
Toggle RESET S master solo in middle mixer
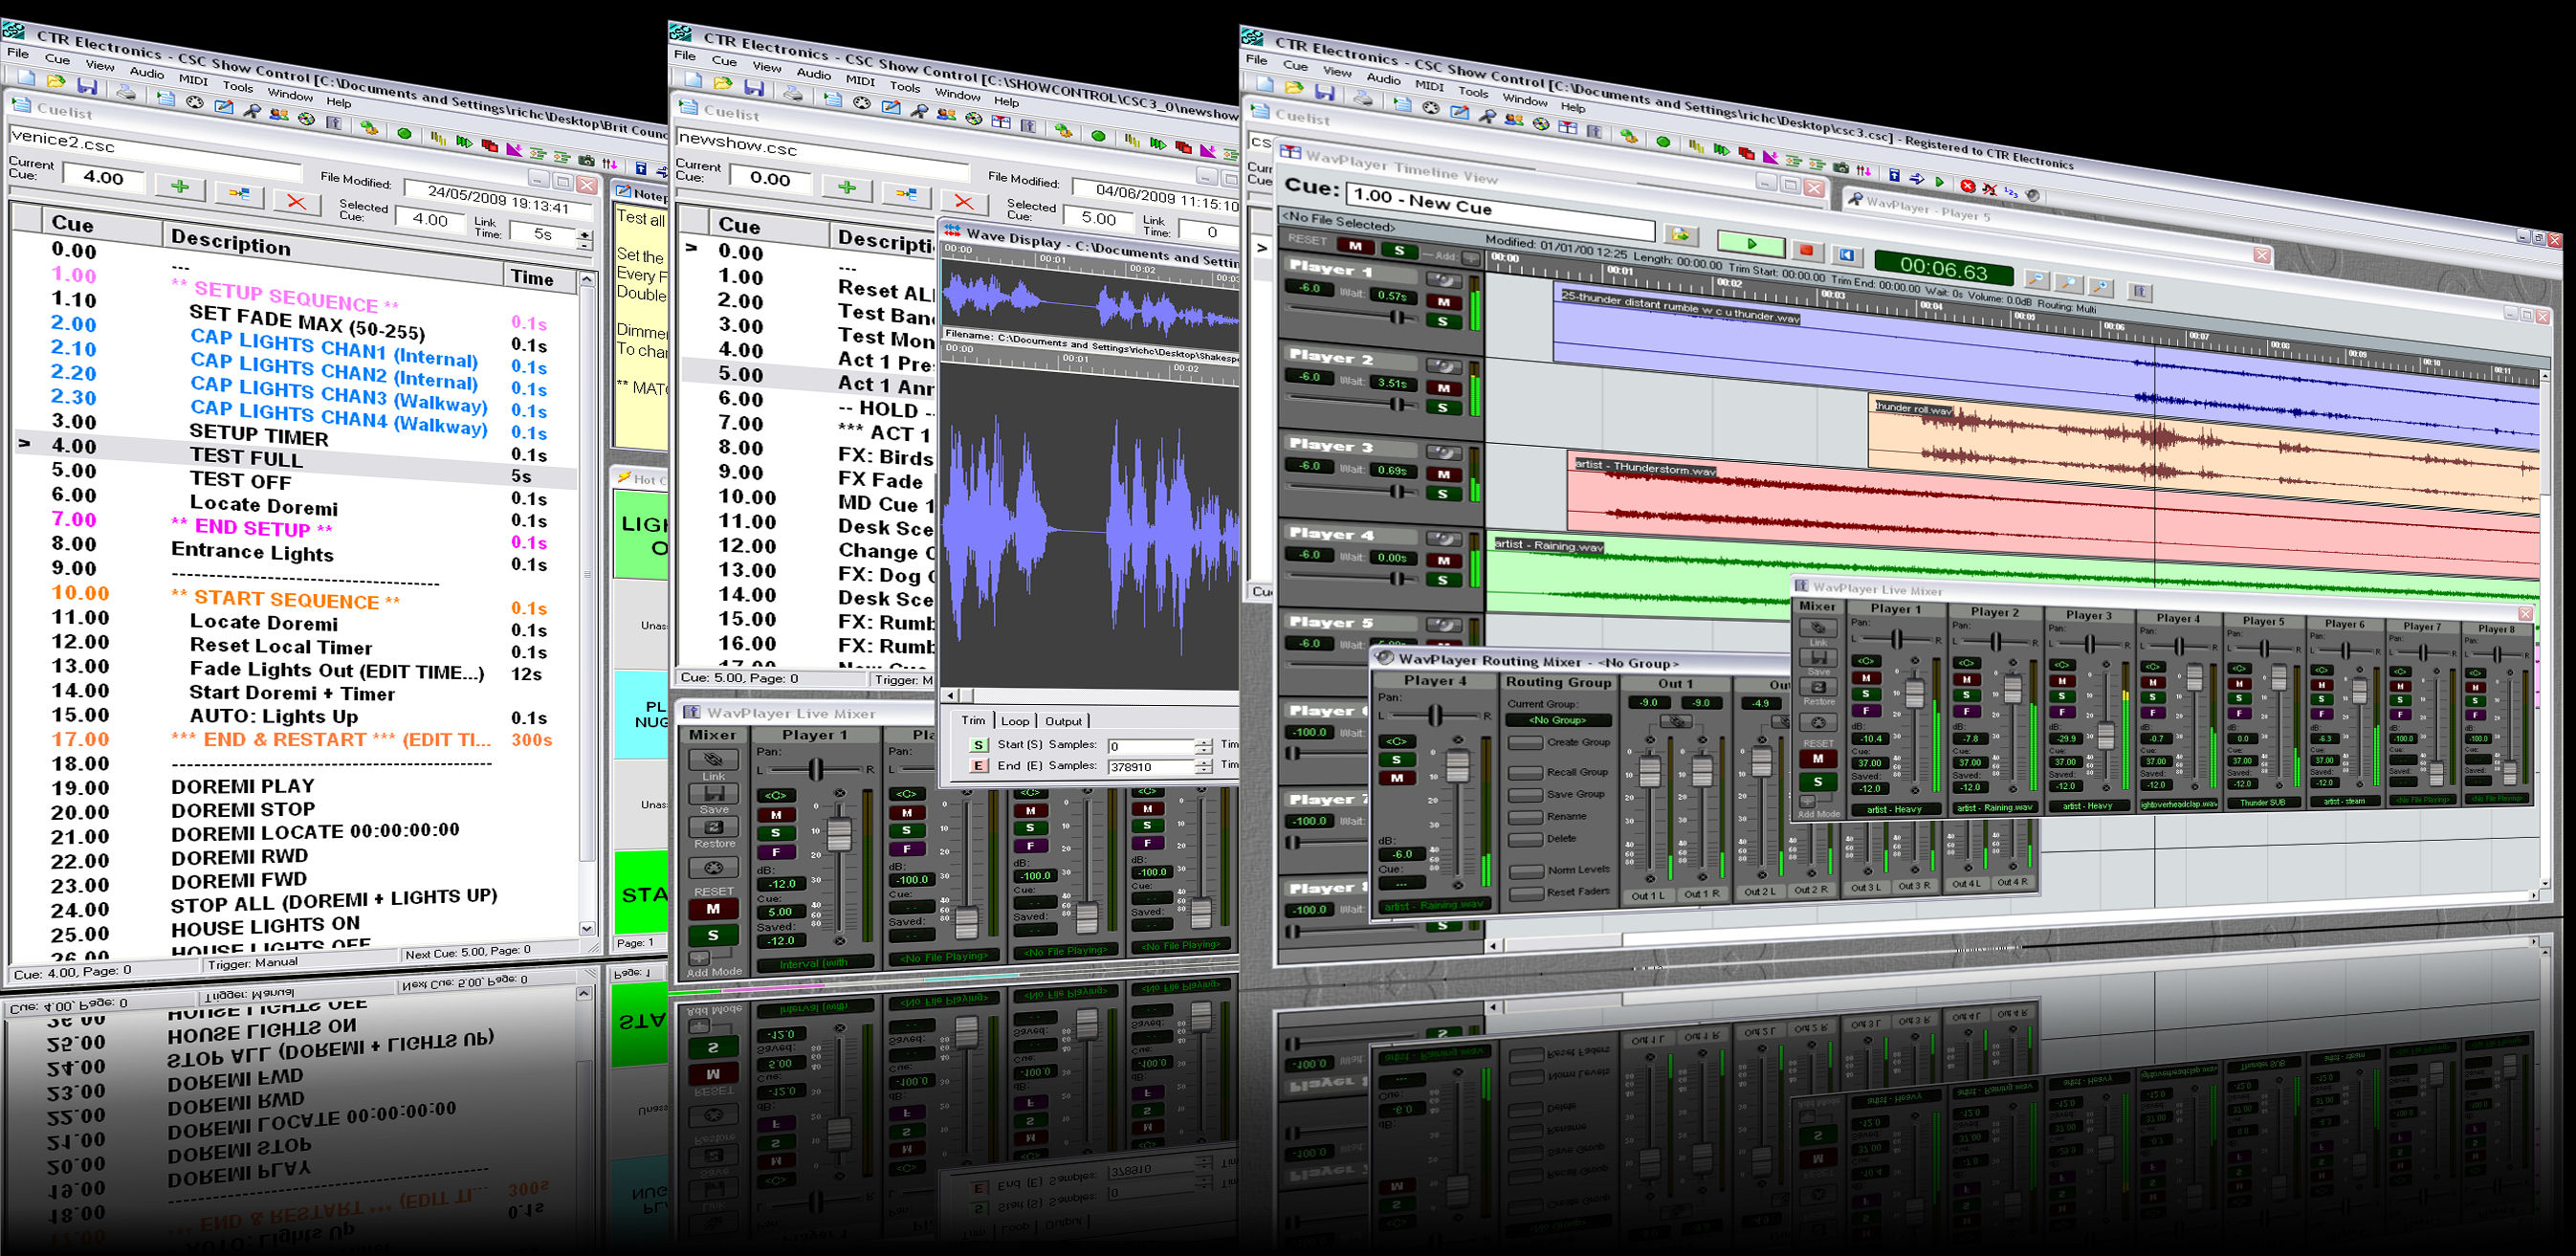tap(713, 935)
